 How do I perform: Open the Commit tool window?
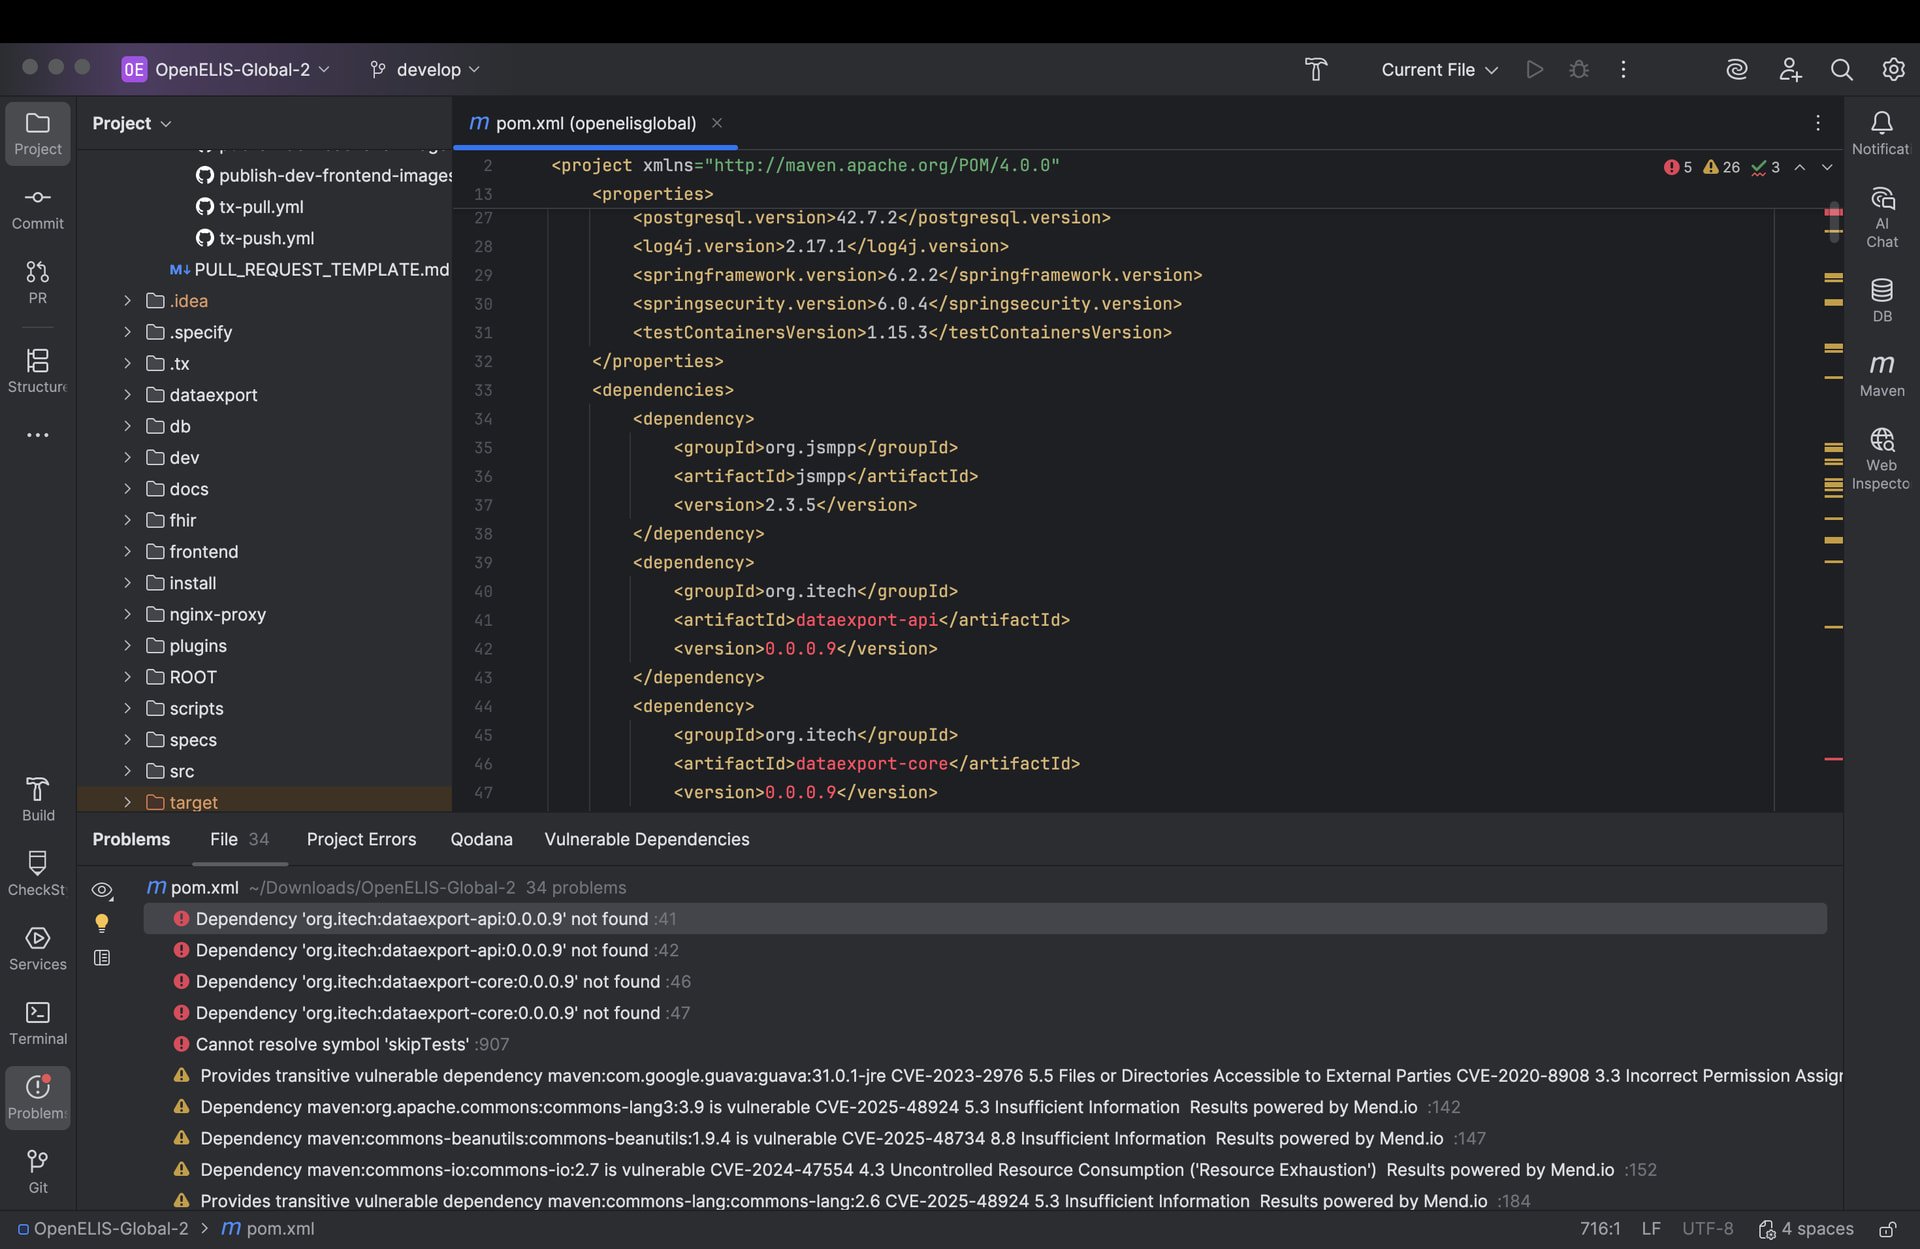tap(37, 208)
